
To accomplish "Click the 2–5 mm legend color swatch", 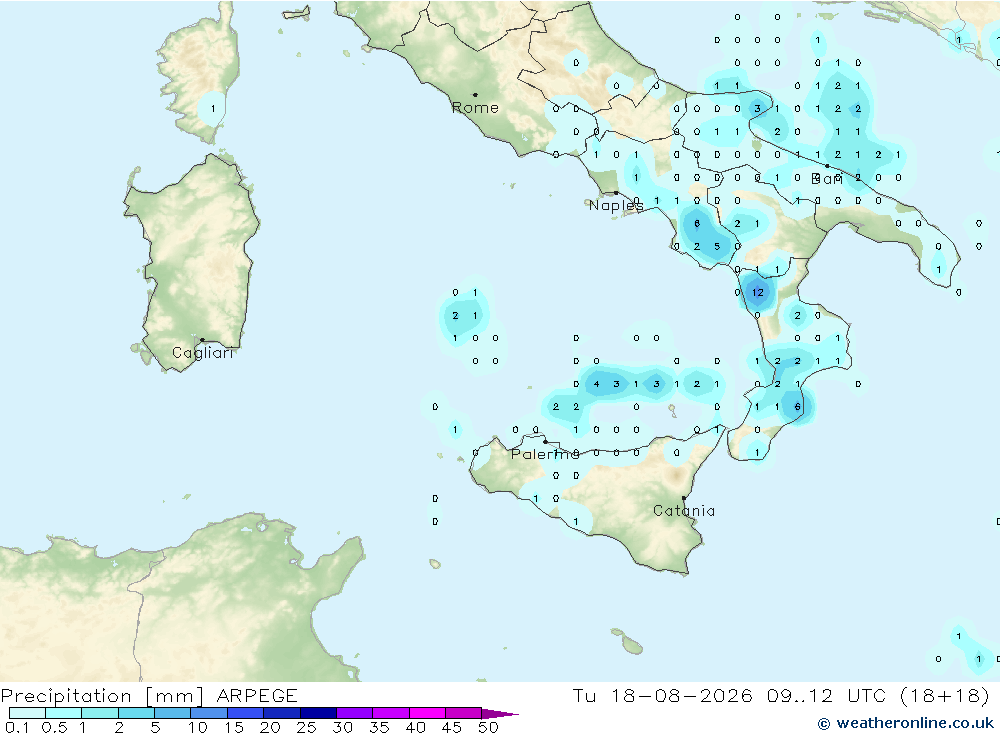I will click(x=136, y=713).
